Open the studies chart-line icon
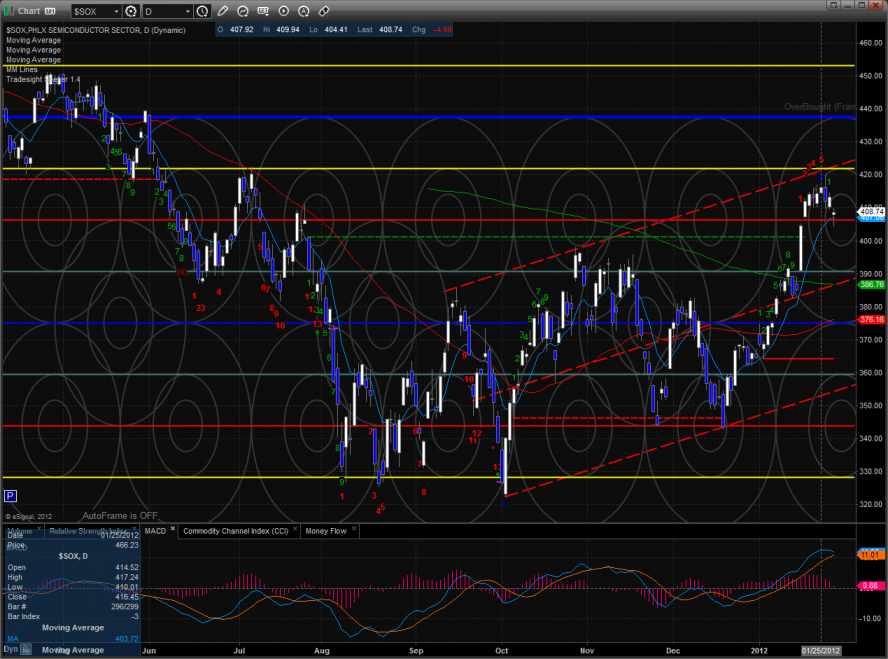Image resolution: width=888 pixels, height=659 pixels. click(243, 11)
